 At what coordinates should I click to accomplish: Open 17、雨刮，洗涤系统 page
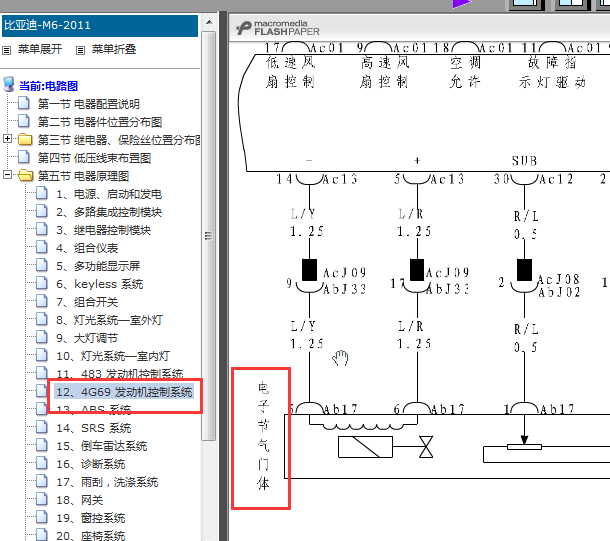[x=107, y=482]
